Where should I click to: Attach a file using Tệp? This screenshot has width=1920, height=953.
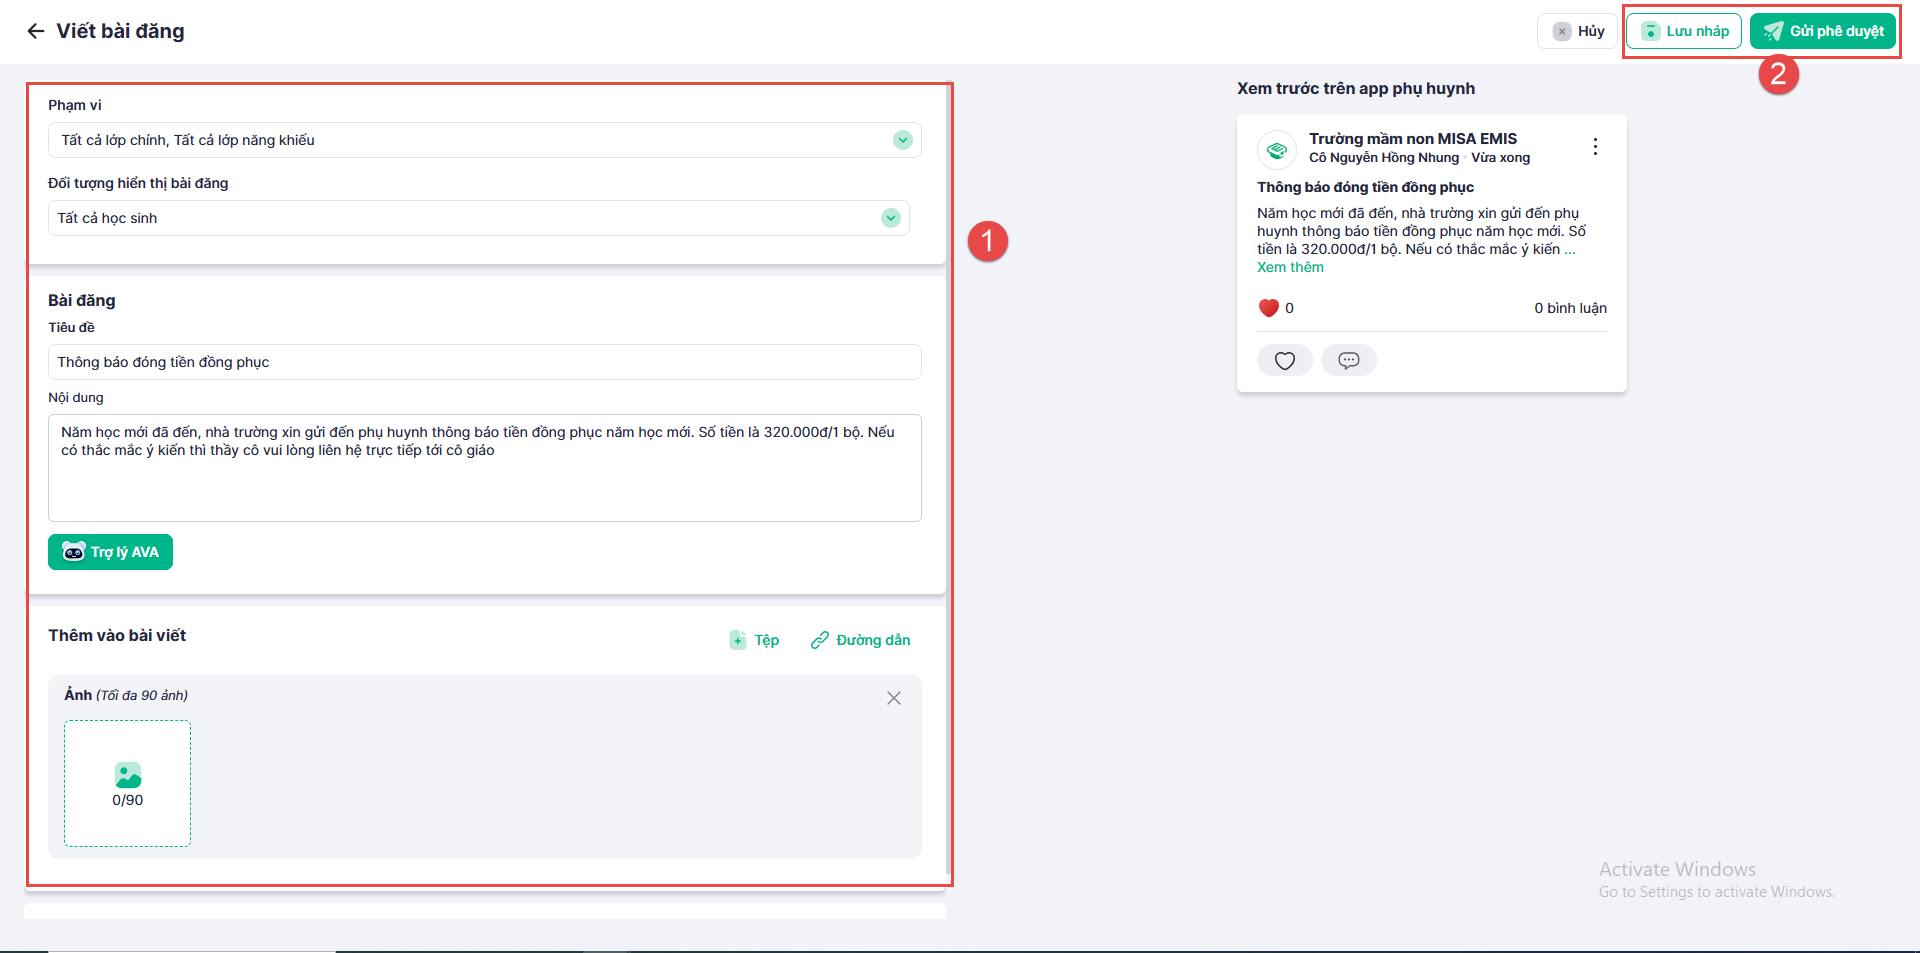(x=754, y=640)
